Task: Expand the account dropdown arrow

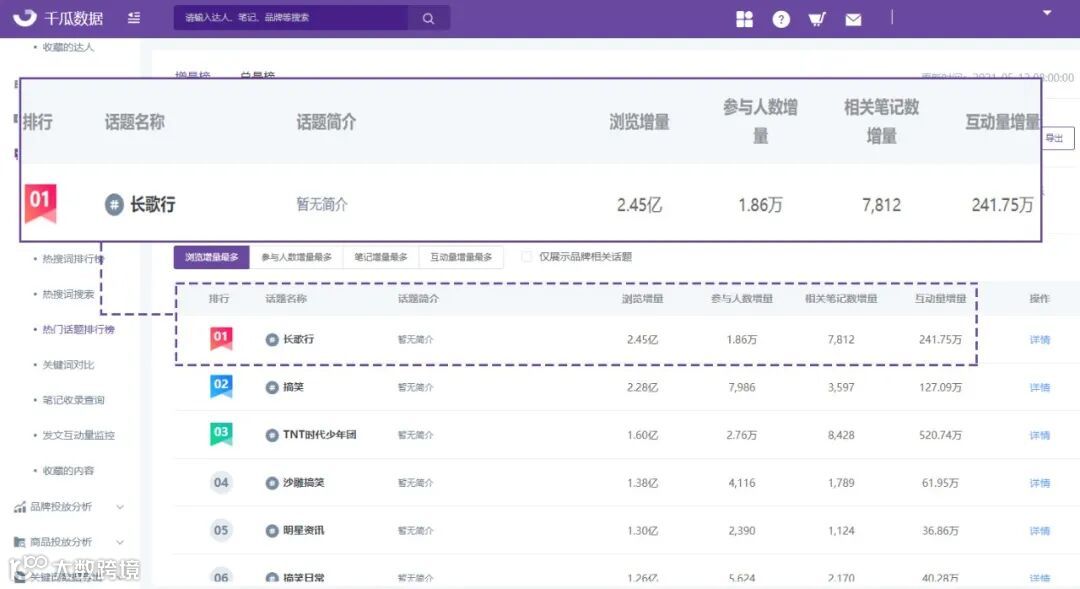Action: point(1047,12)
